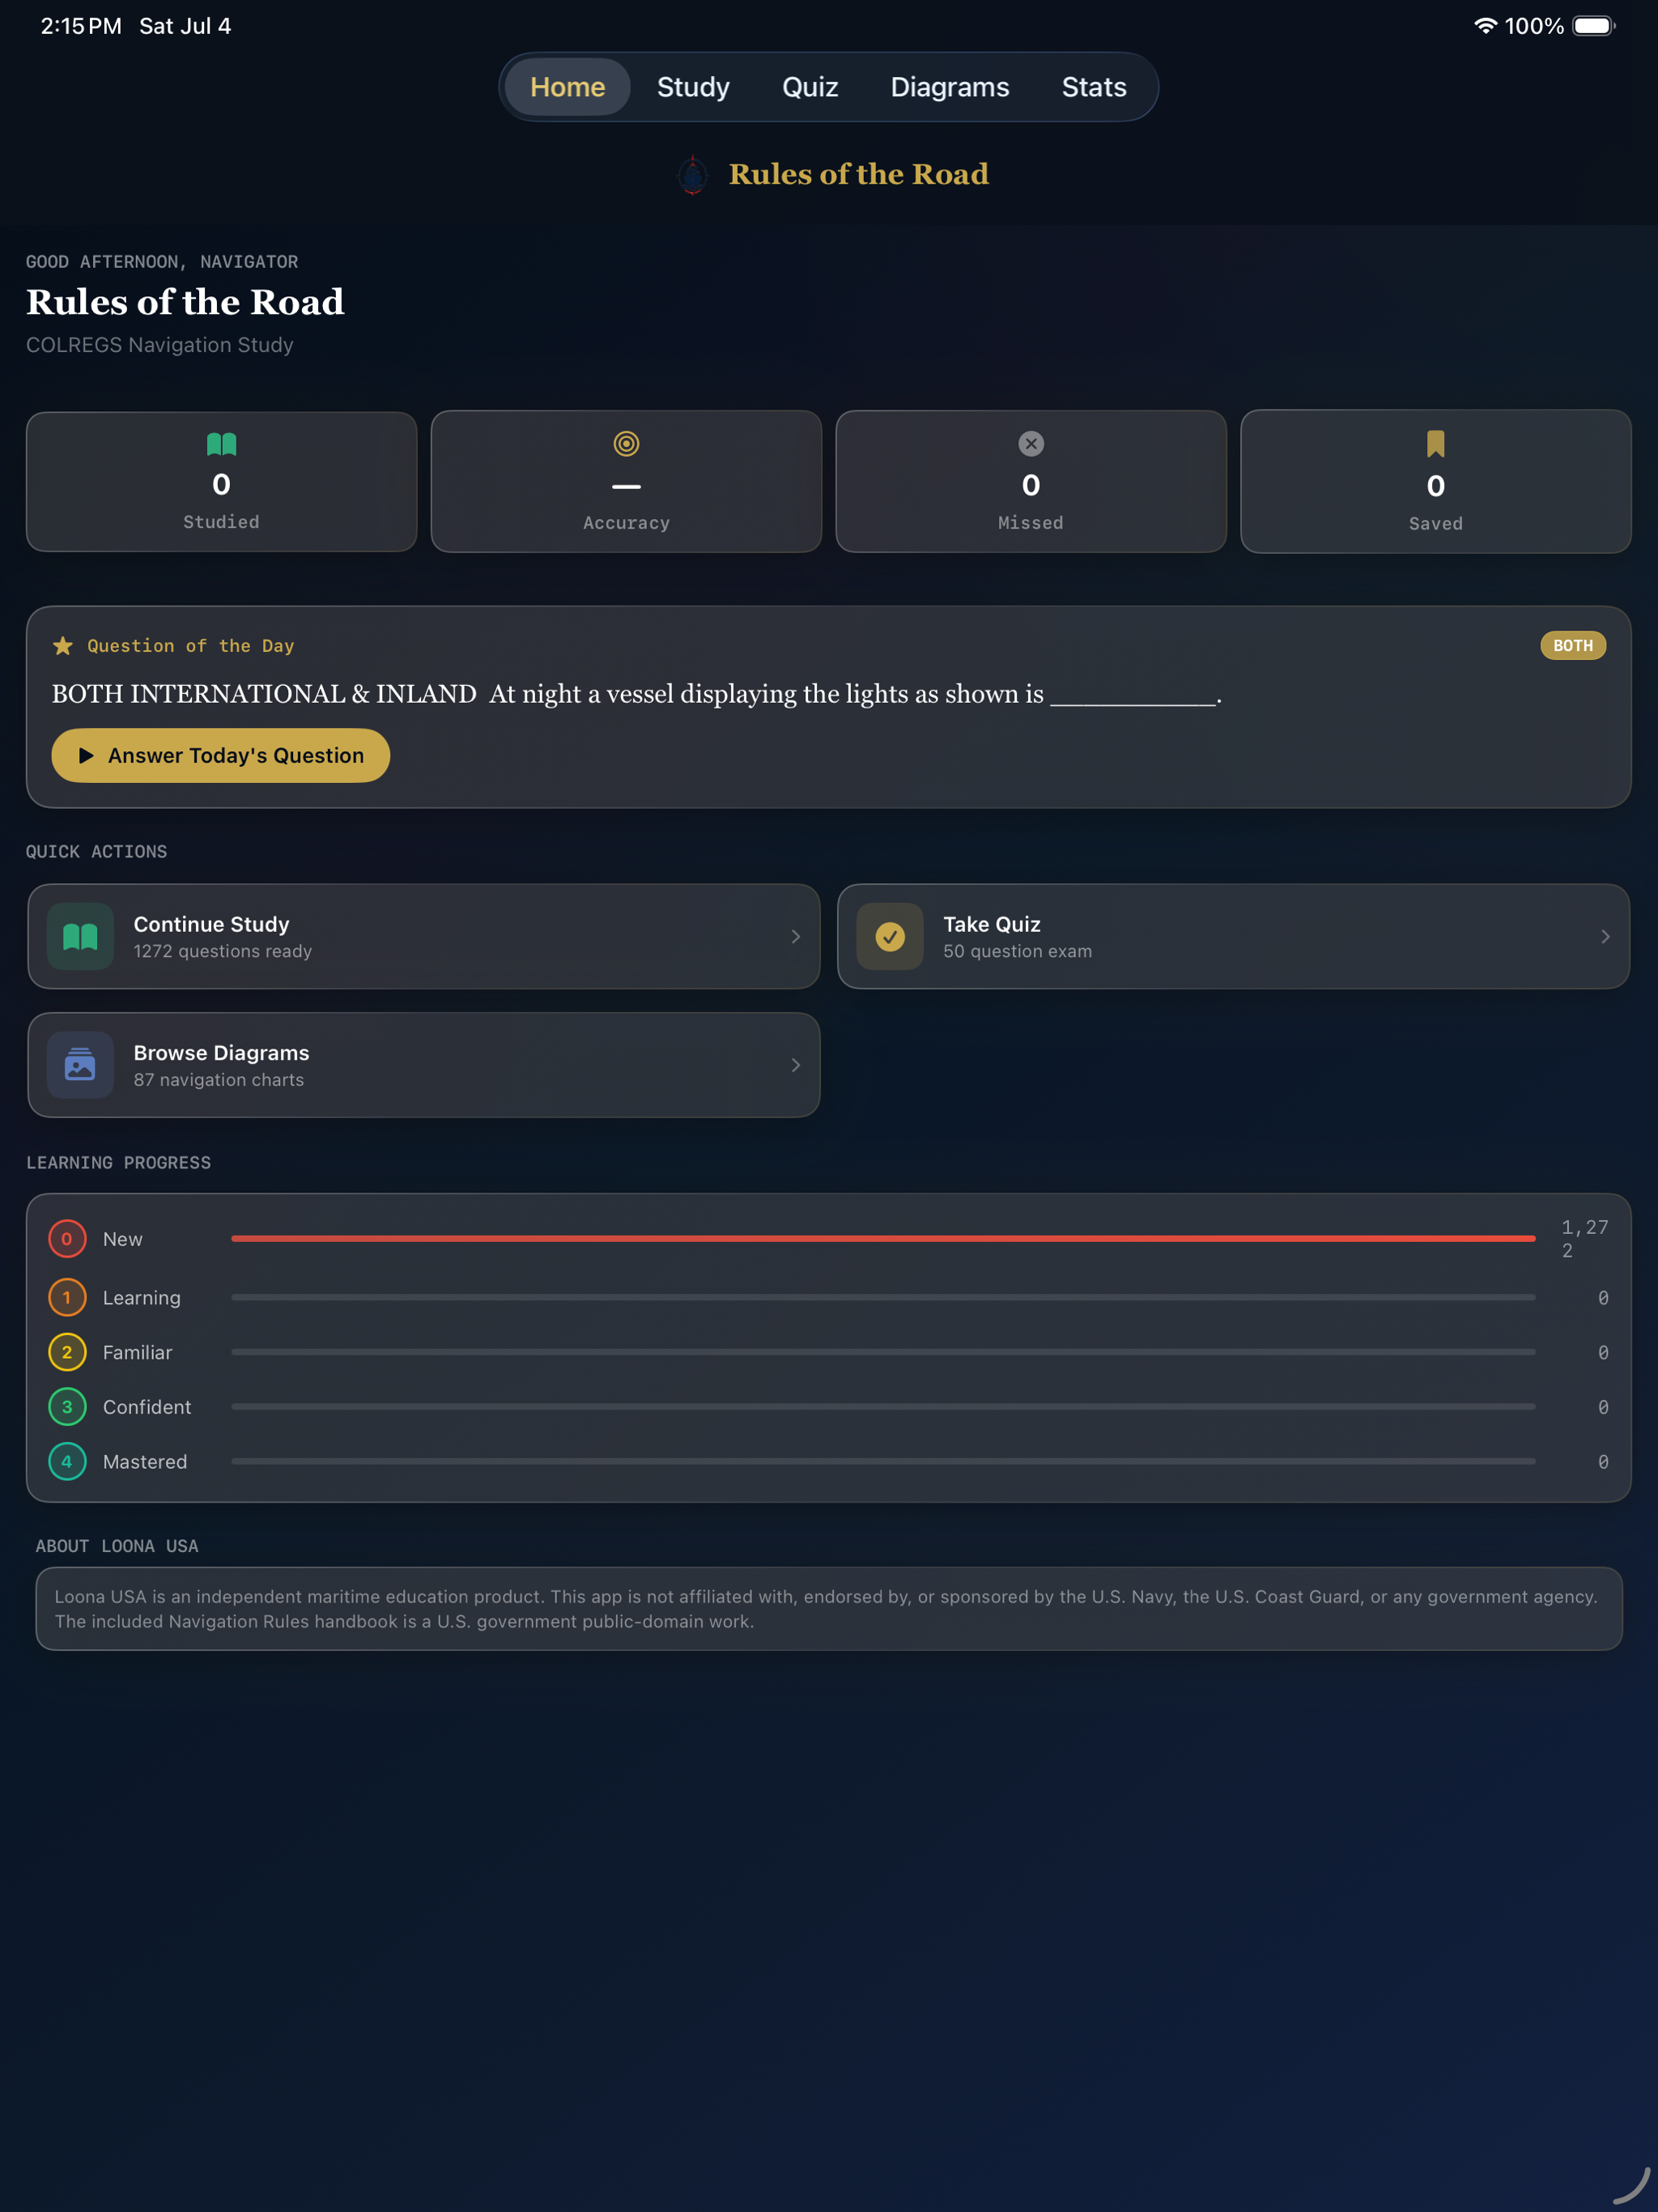Click the target icon in Accuracy card
Image resolution: width=1658 pixels, height=2212 pixels.
[626, 444]
